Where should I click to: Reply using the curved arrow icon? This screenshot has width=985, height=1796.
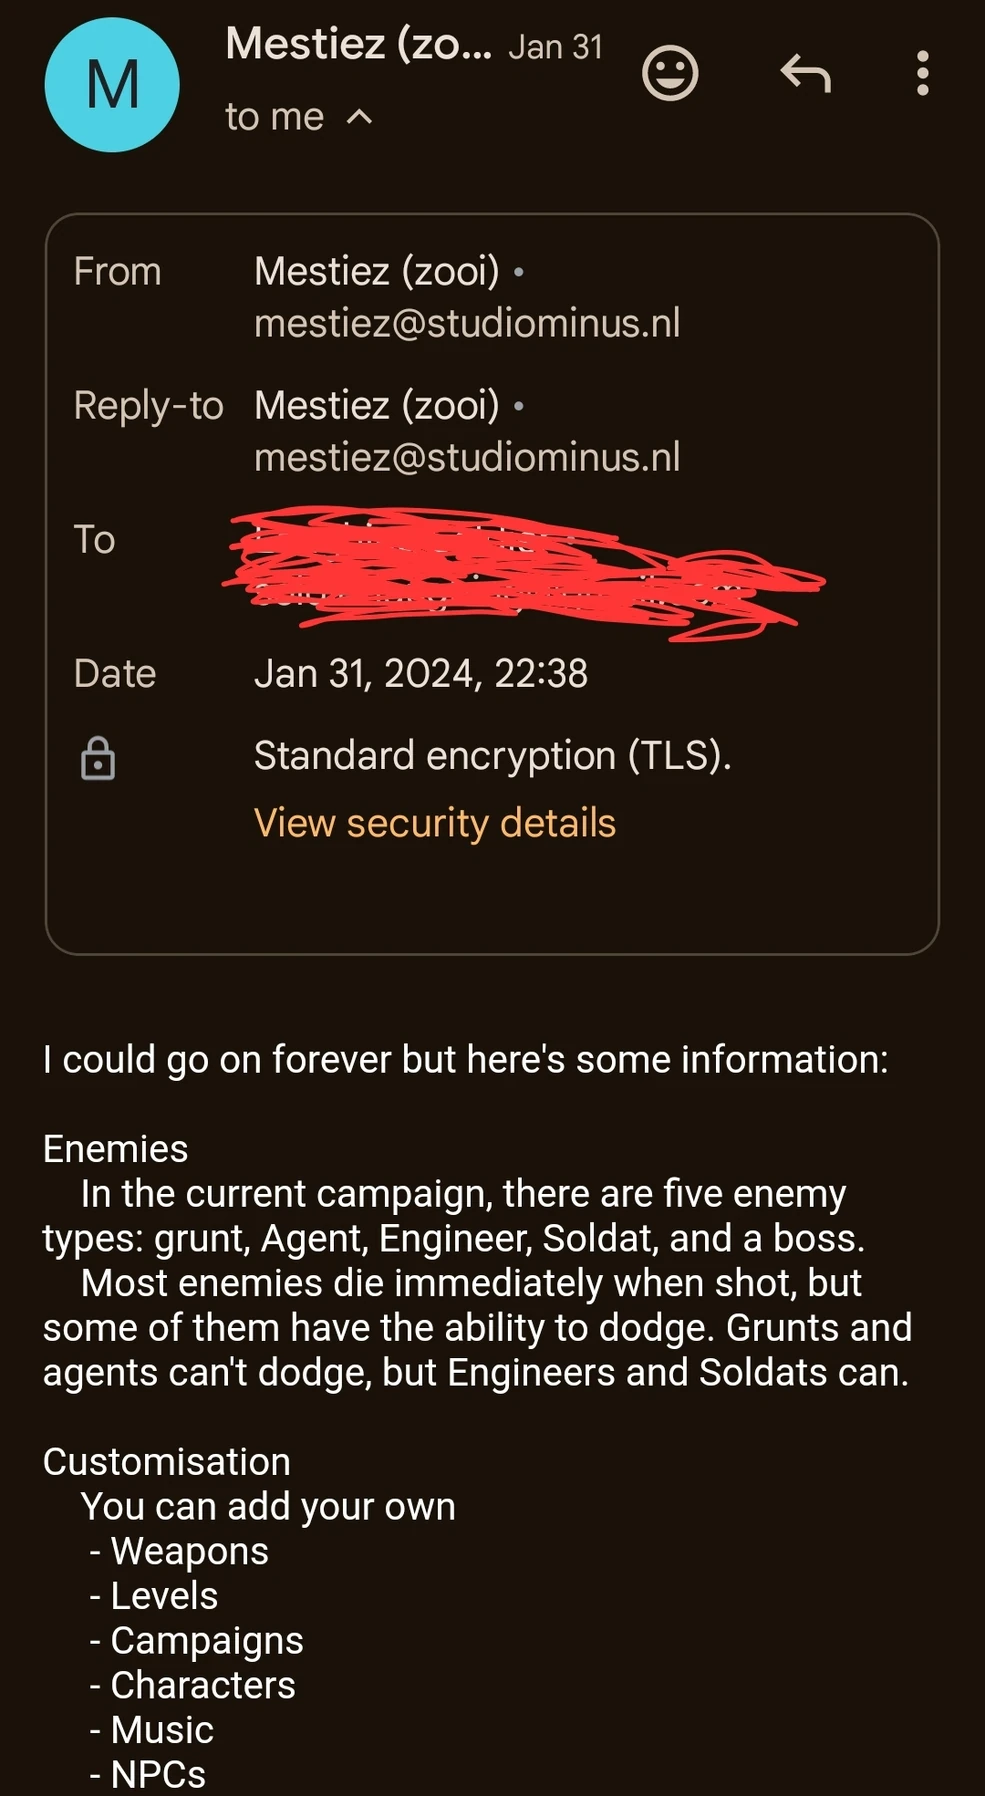[x=805, y=73]
